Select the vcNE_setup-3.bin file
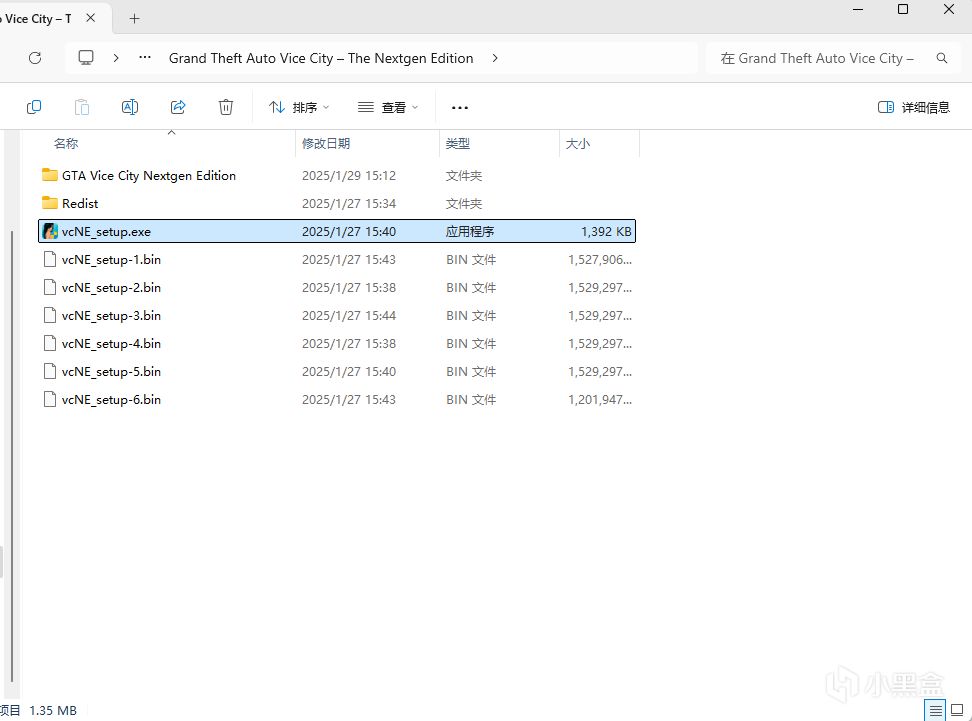 click(337, 315)
